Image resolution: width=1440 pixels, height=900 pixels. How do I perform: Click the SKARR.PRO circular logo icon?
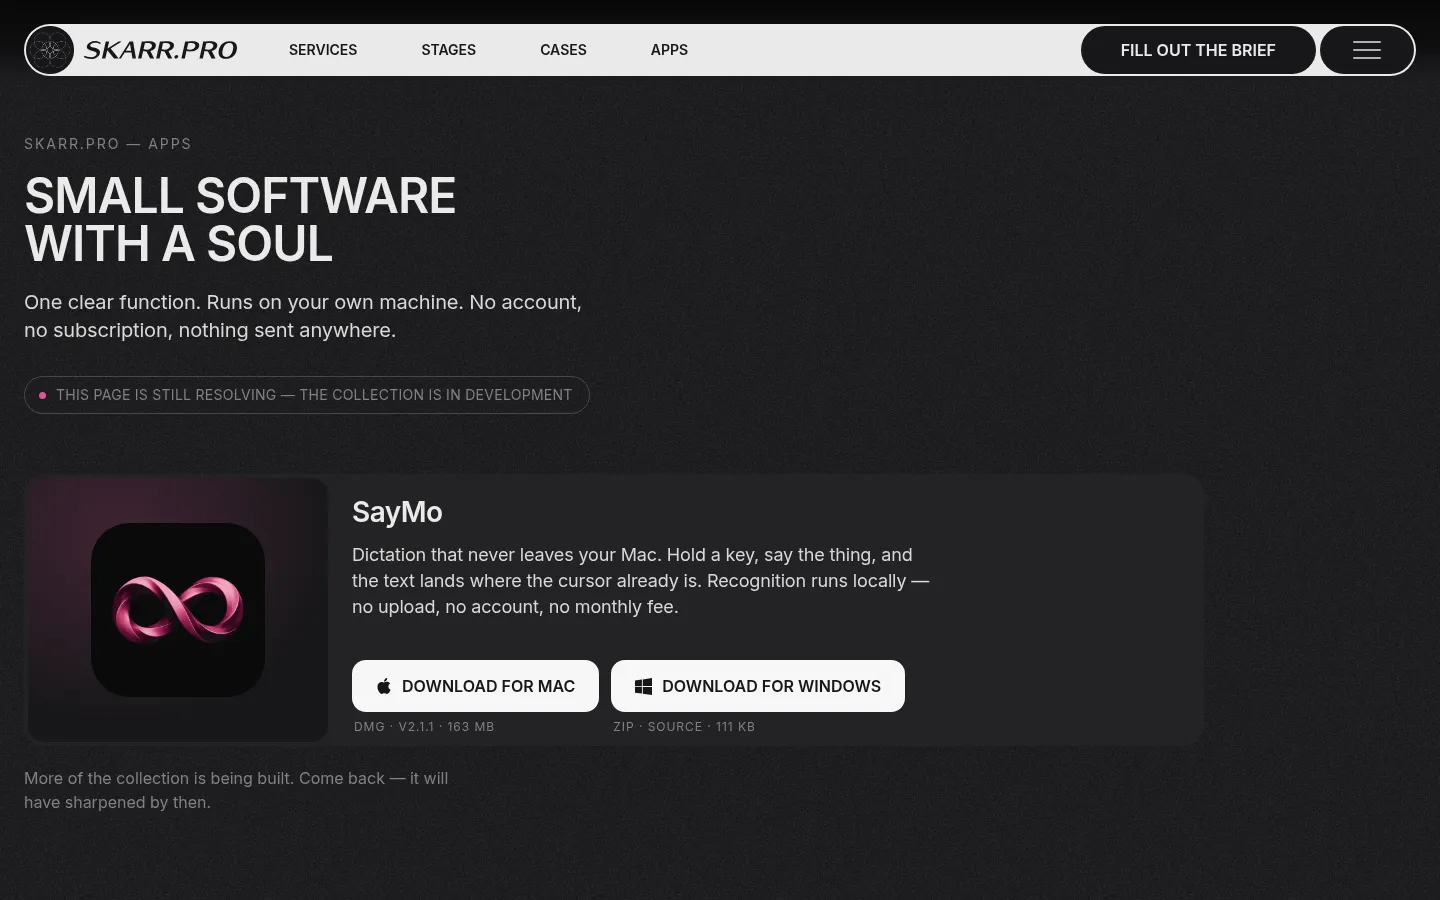click(49, 50)
